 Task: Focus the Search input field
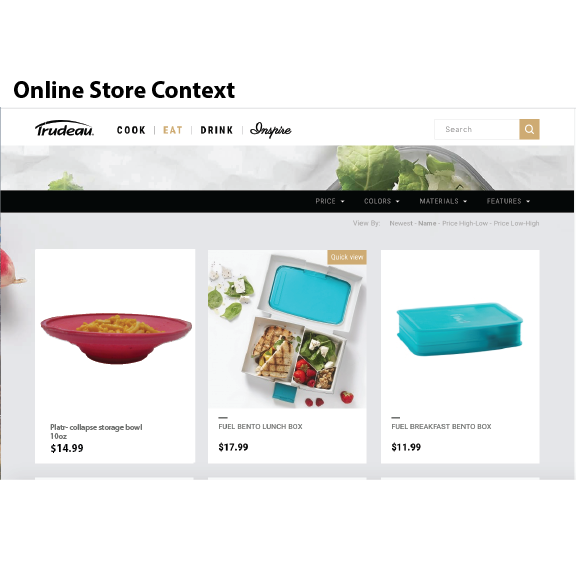pos(477,129)
